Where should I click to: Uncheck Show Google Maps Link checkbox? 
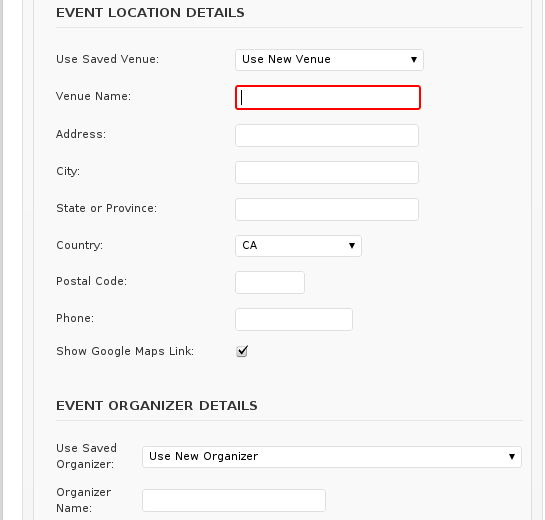click(242, 351)
